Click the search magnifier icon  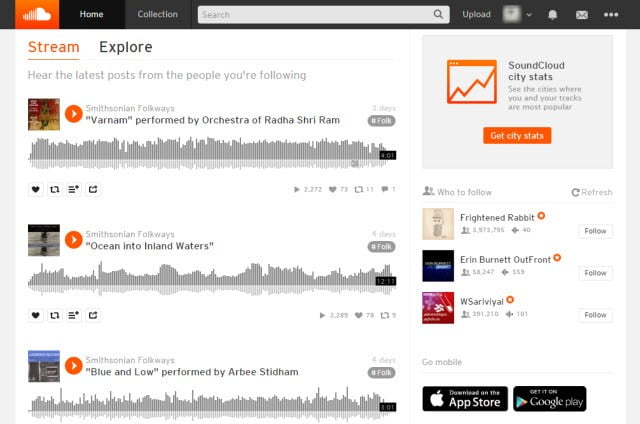(x=438, y=14)
